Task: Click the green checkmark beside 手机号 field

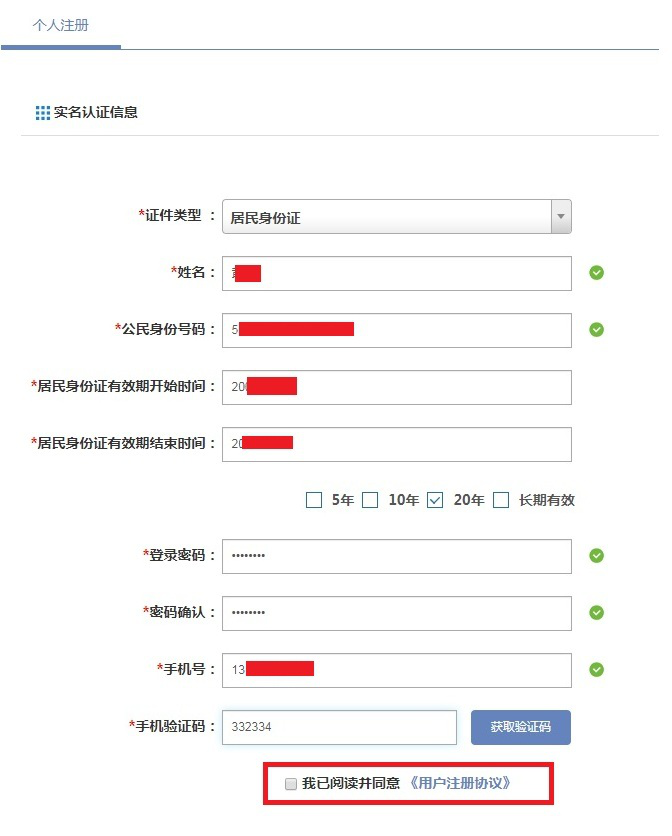Action: [x=596, y=670]
